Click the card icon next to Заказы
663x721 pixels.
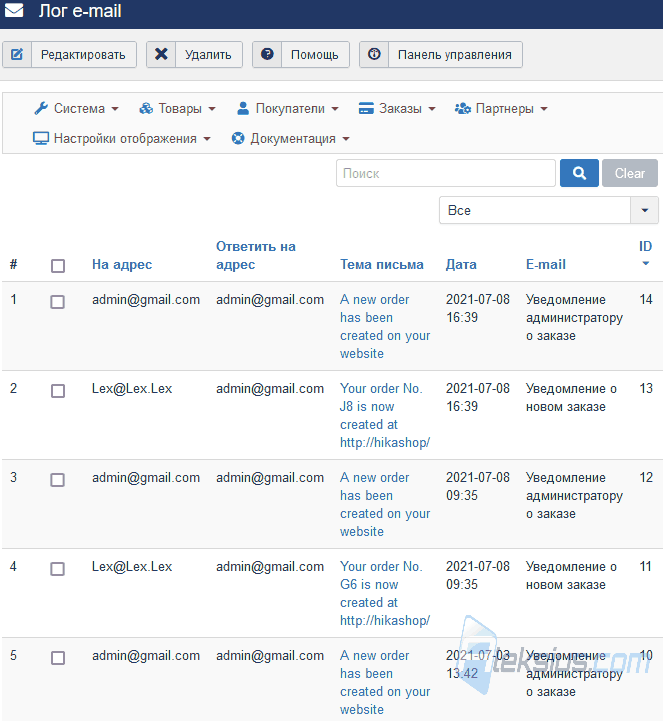(366, 109)
